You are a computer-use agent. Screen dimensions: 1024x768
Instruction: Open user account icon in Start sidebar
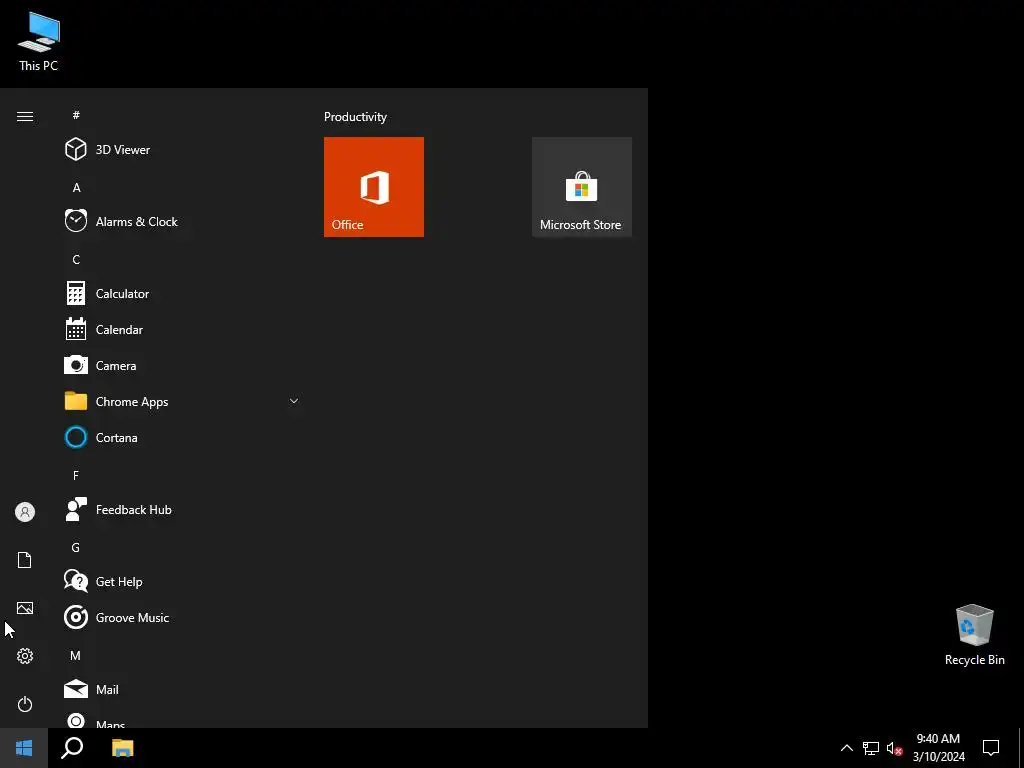click(25, 512)
